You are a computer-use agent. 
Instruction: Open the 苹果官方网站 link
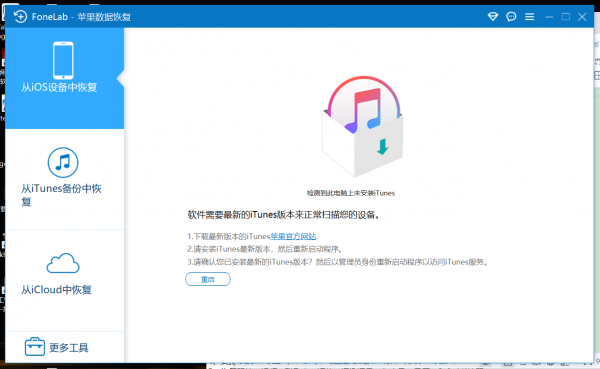[x=293, y=236]
